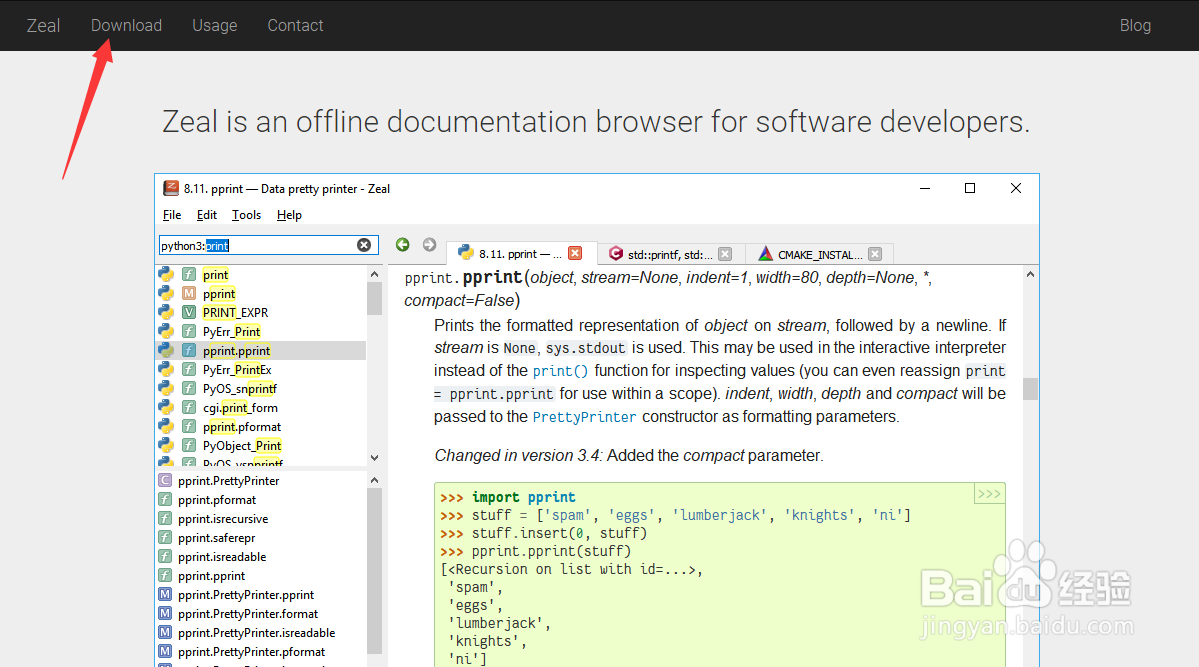Open pprint.isrecursive in index list
Screen dimensions: 1199x667
tap(223, 519)
